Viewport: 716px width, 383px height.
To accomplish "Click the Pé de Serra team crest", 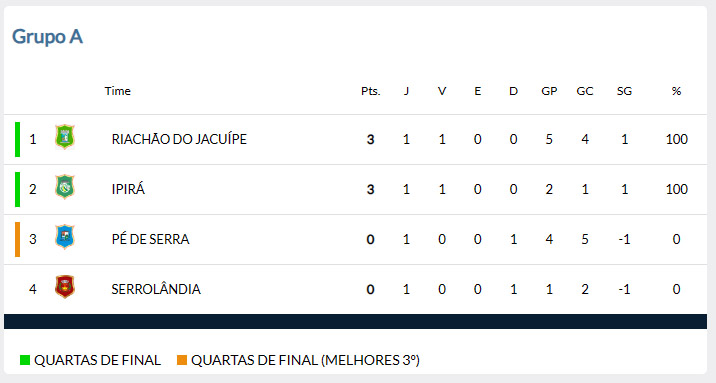I will click(x=64, y=237).
